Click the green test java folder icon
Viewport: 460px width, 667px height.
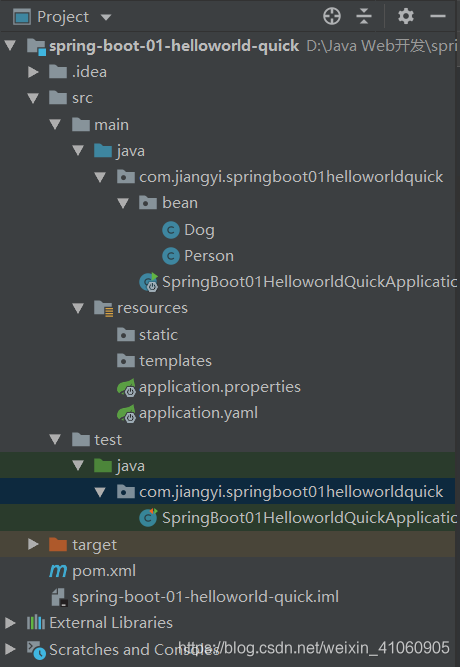(103, 465)
